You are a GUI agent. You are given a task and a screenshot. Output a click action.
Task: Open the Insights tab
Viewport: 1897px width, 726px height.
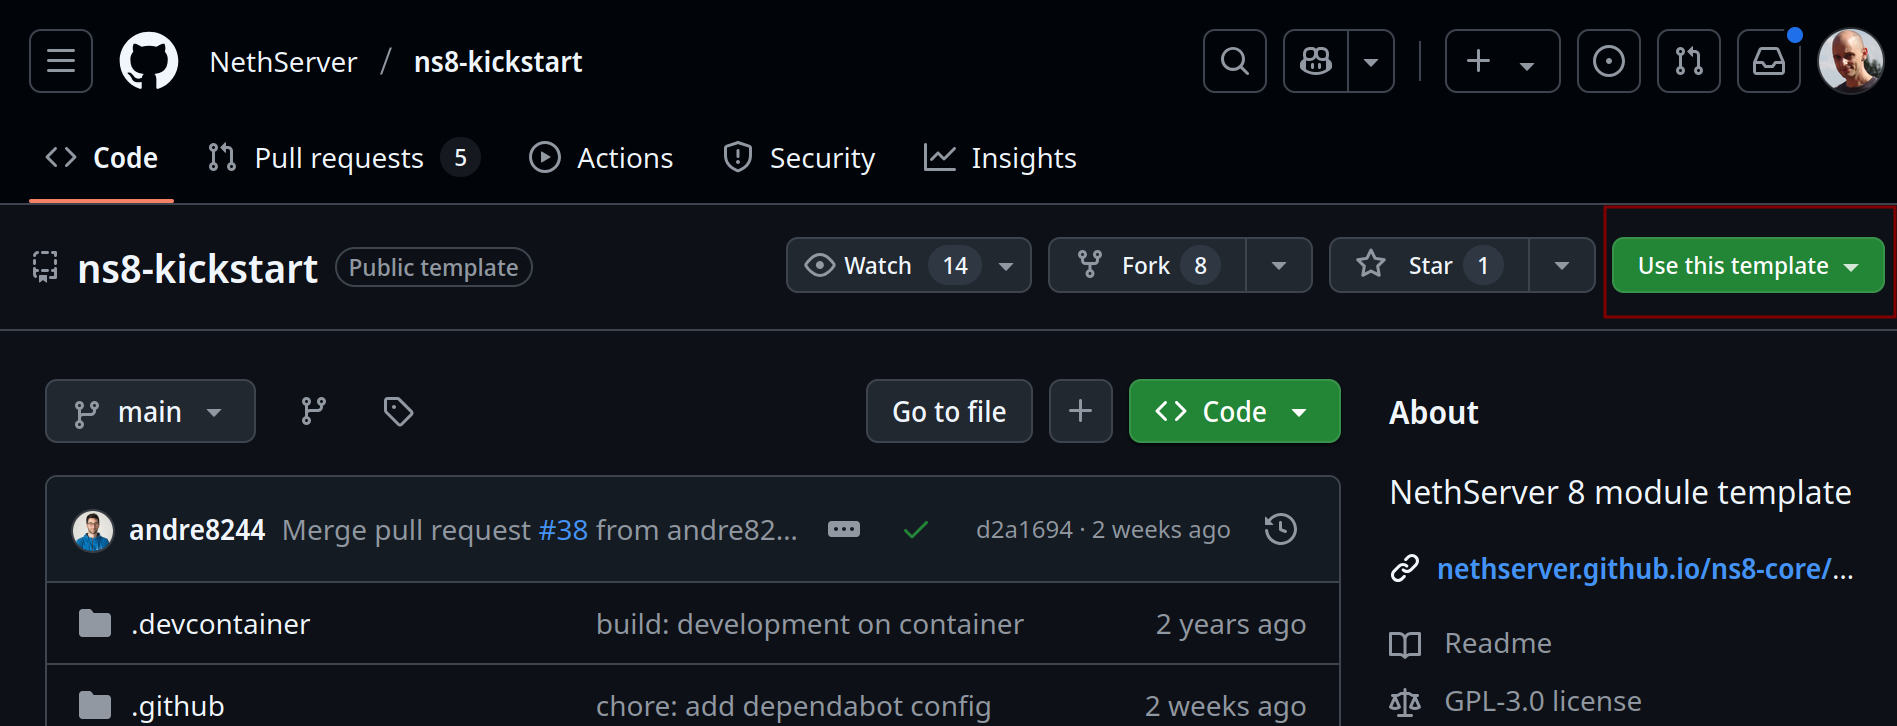coord(1000,158)
